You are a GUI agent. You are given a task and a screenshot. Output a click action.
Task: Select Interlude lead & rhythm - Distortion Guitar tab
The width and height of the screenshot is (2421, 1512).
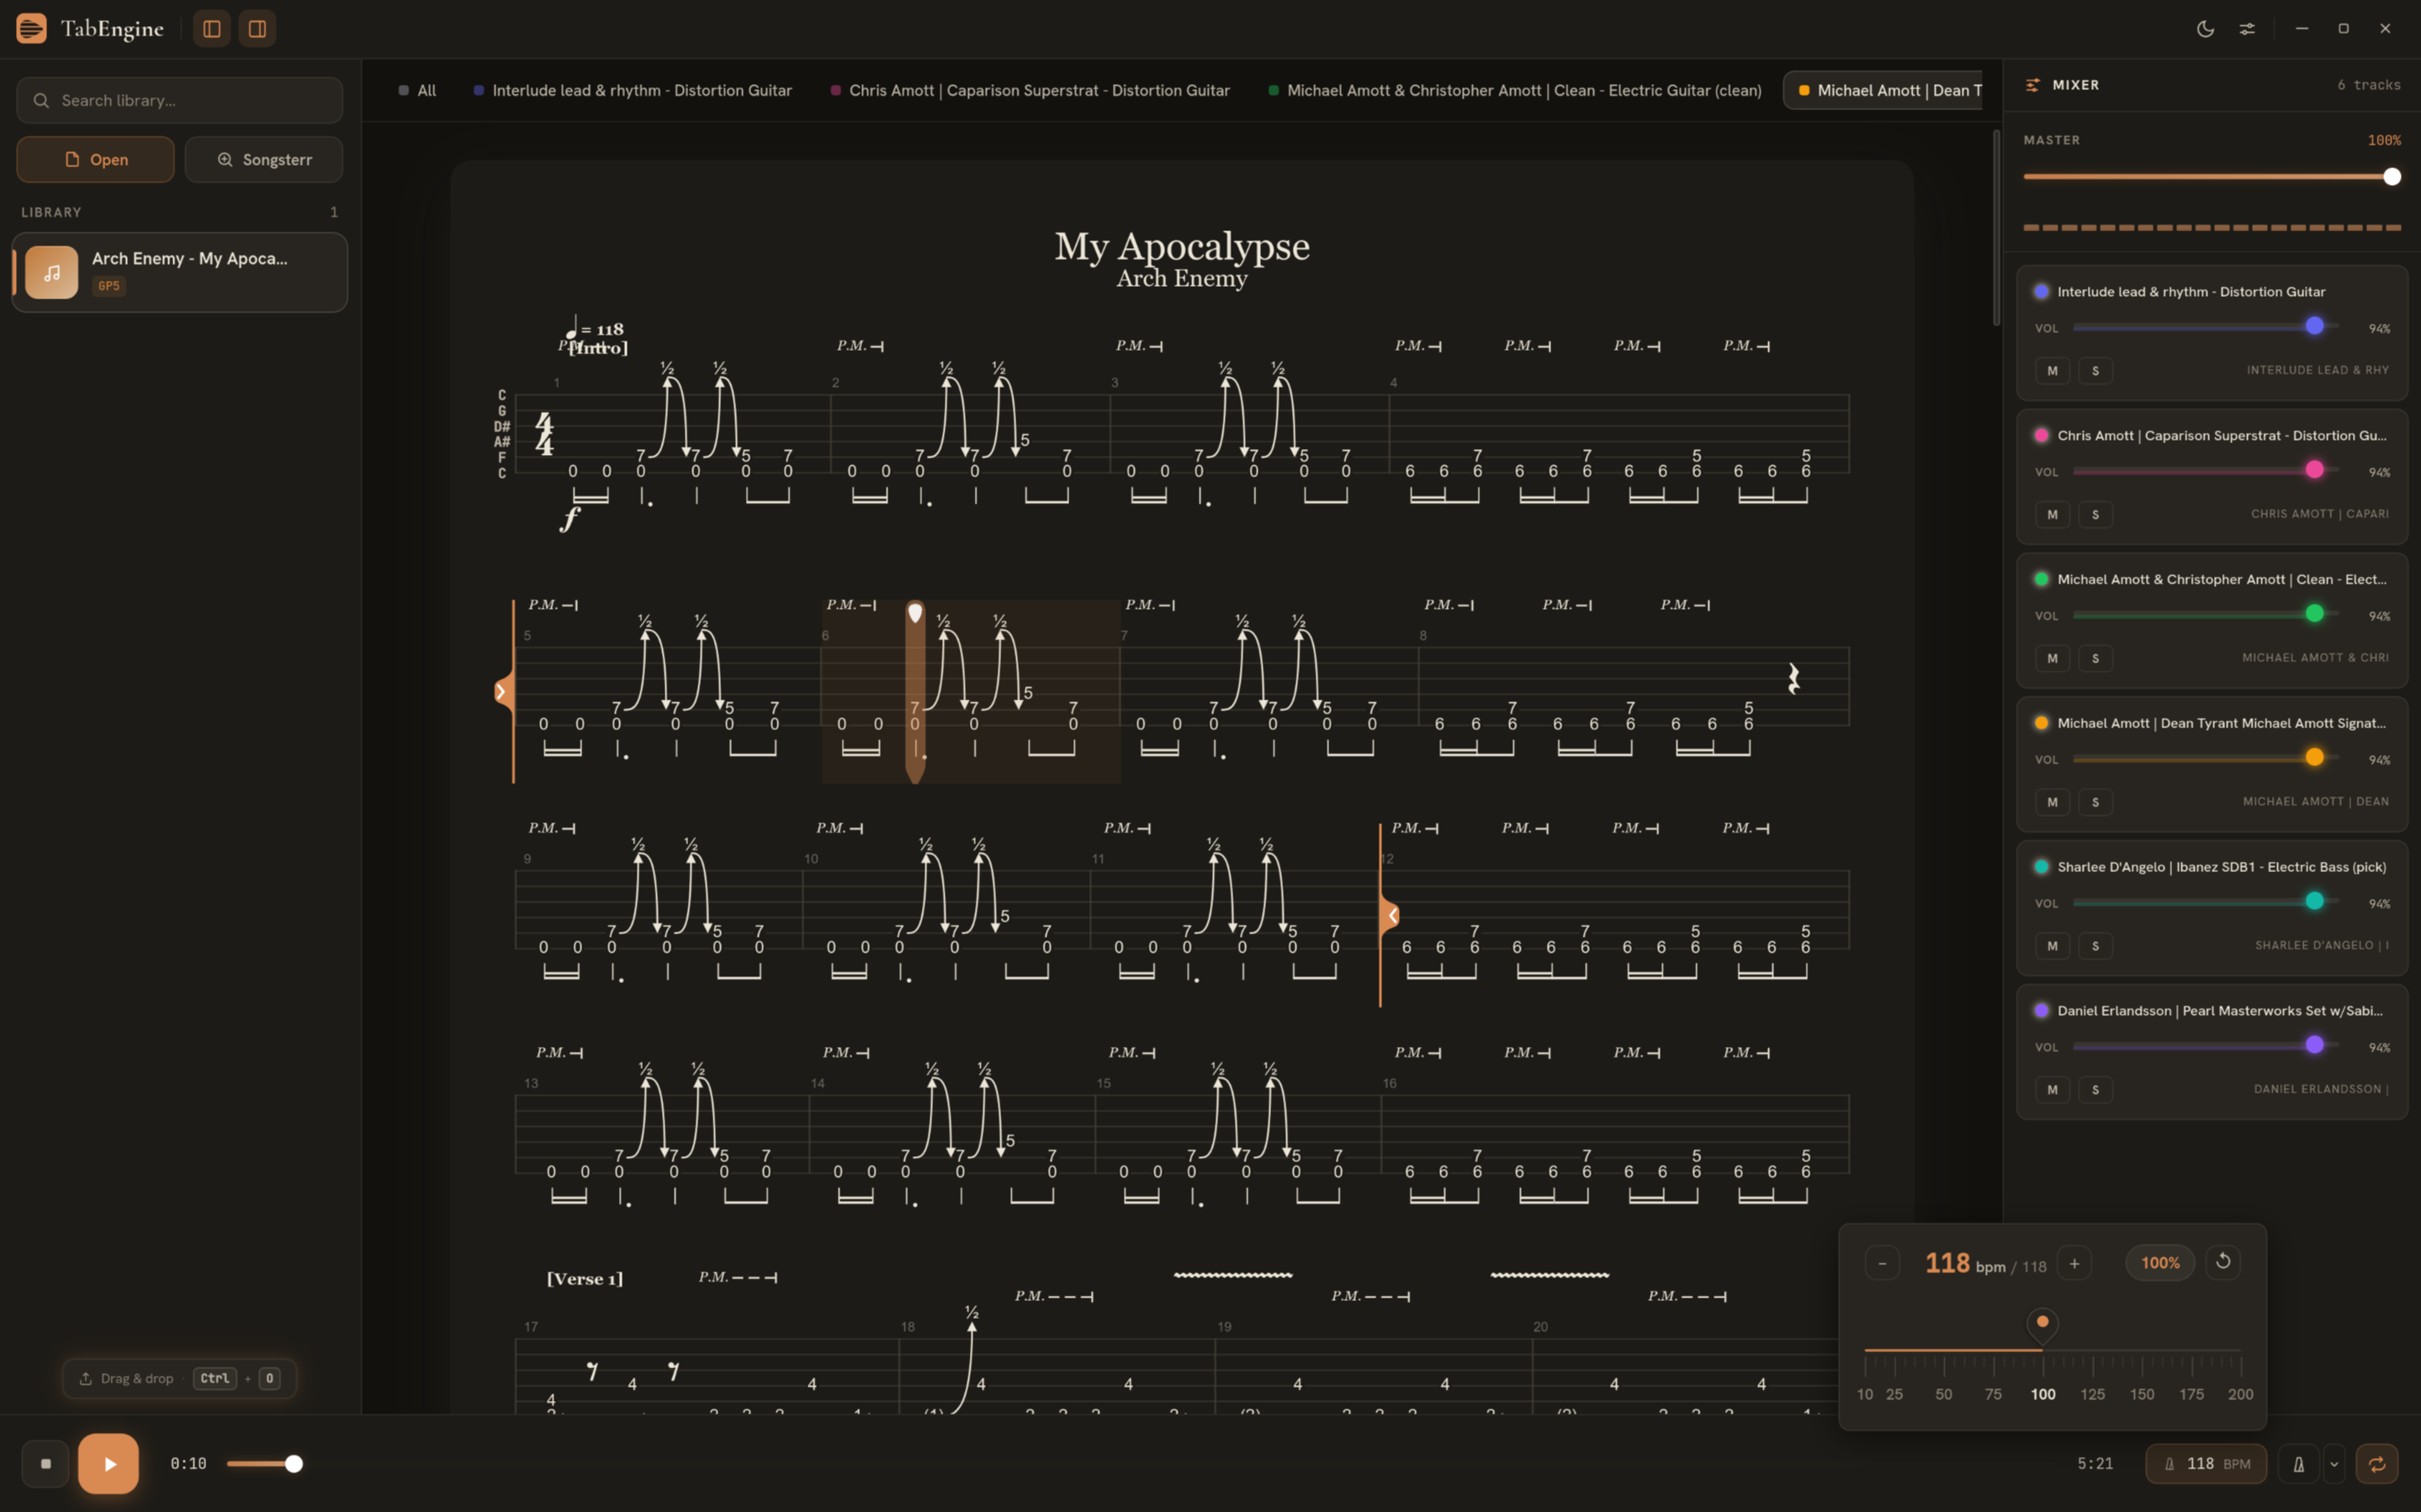click(x=632, y=90)
